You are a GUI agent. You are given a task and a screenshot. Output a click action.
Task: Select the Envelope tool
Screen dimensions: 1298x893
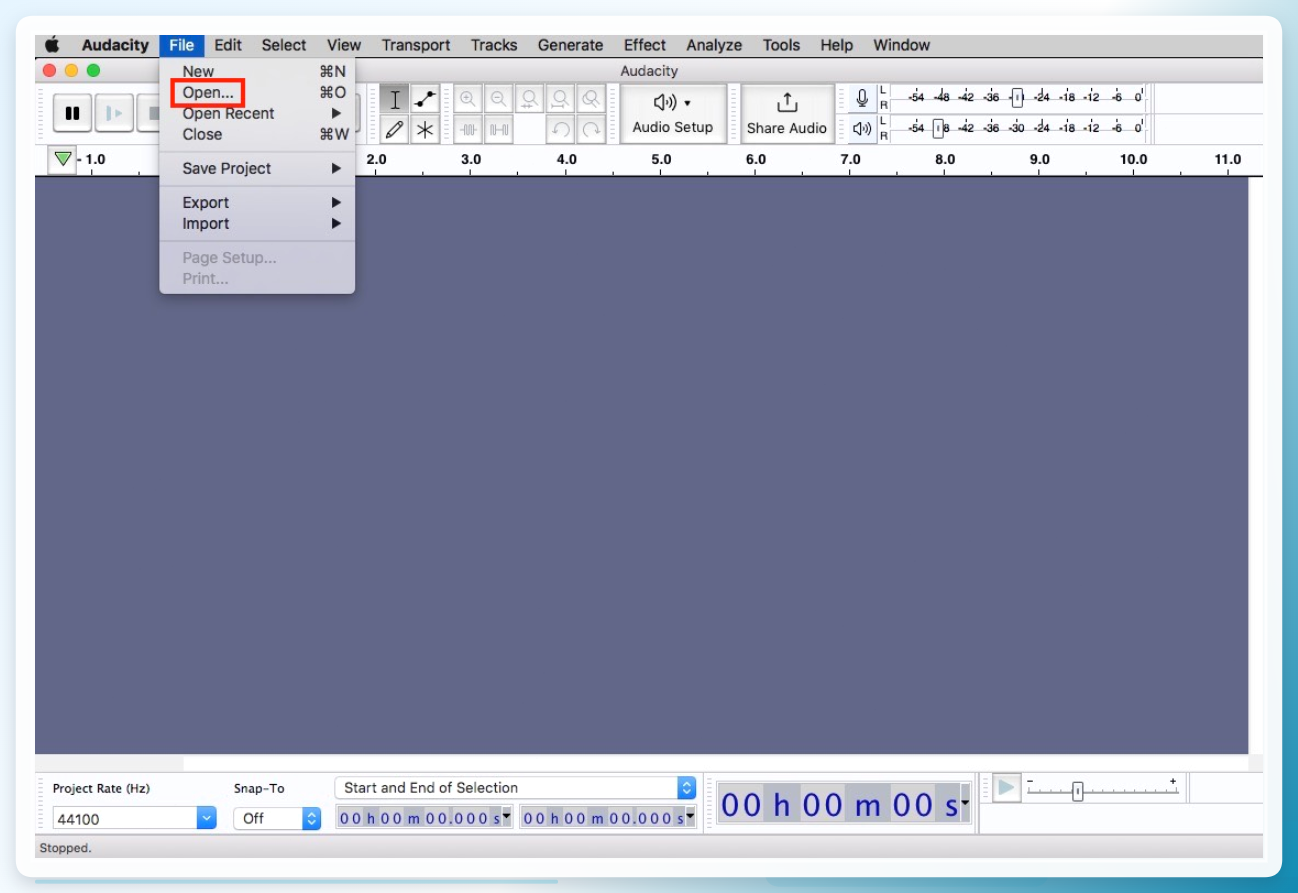pos(425,99)
